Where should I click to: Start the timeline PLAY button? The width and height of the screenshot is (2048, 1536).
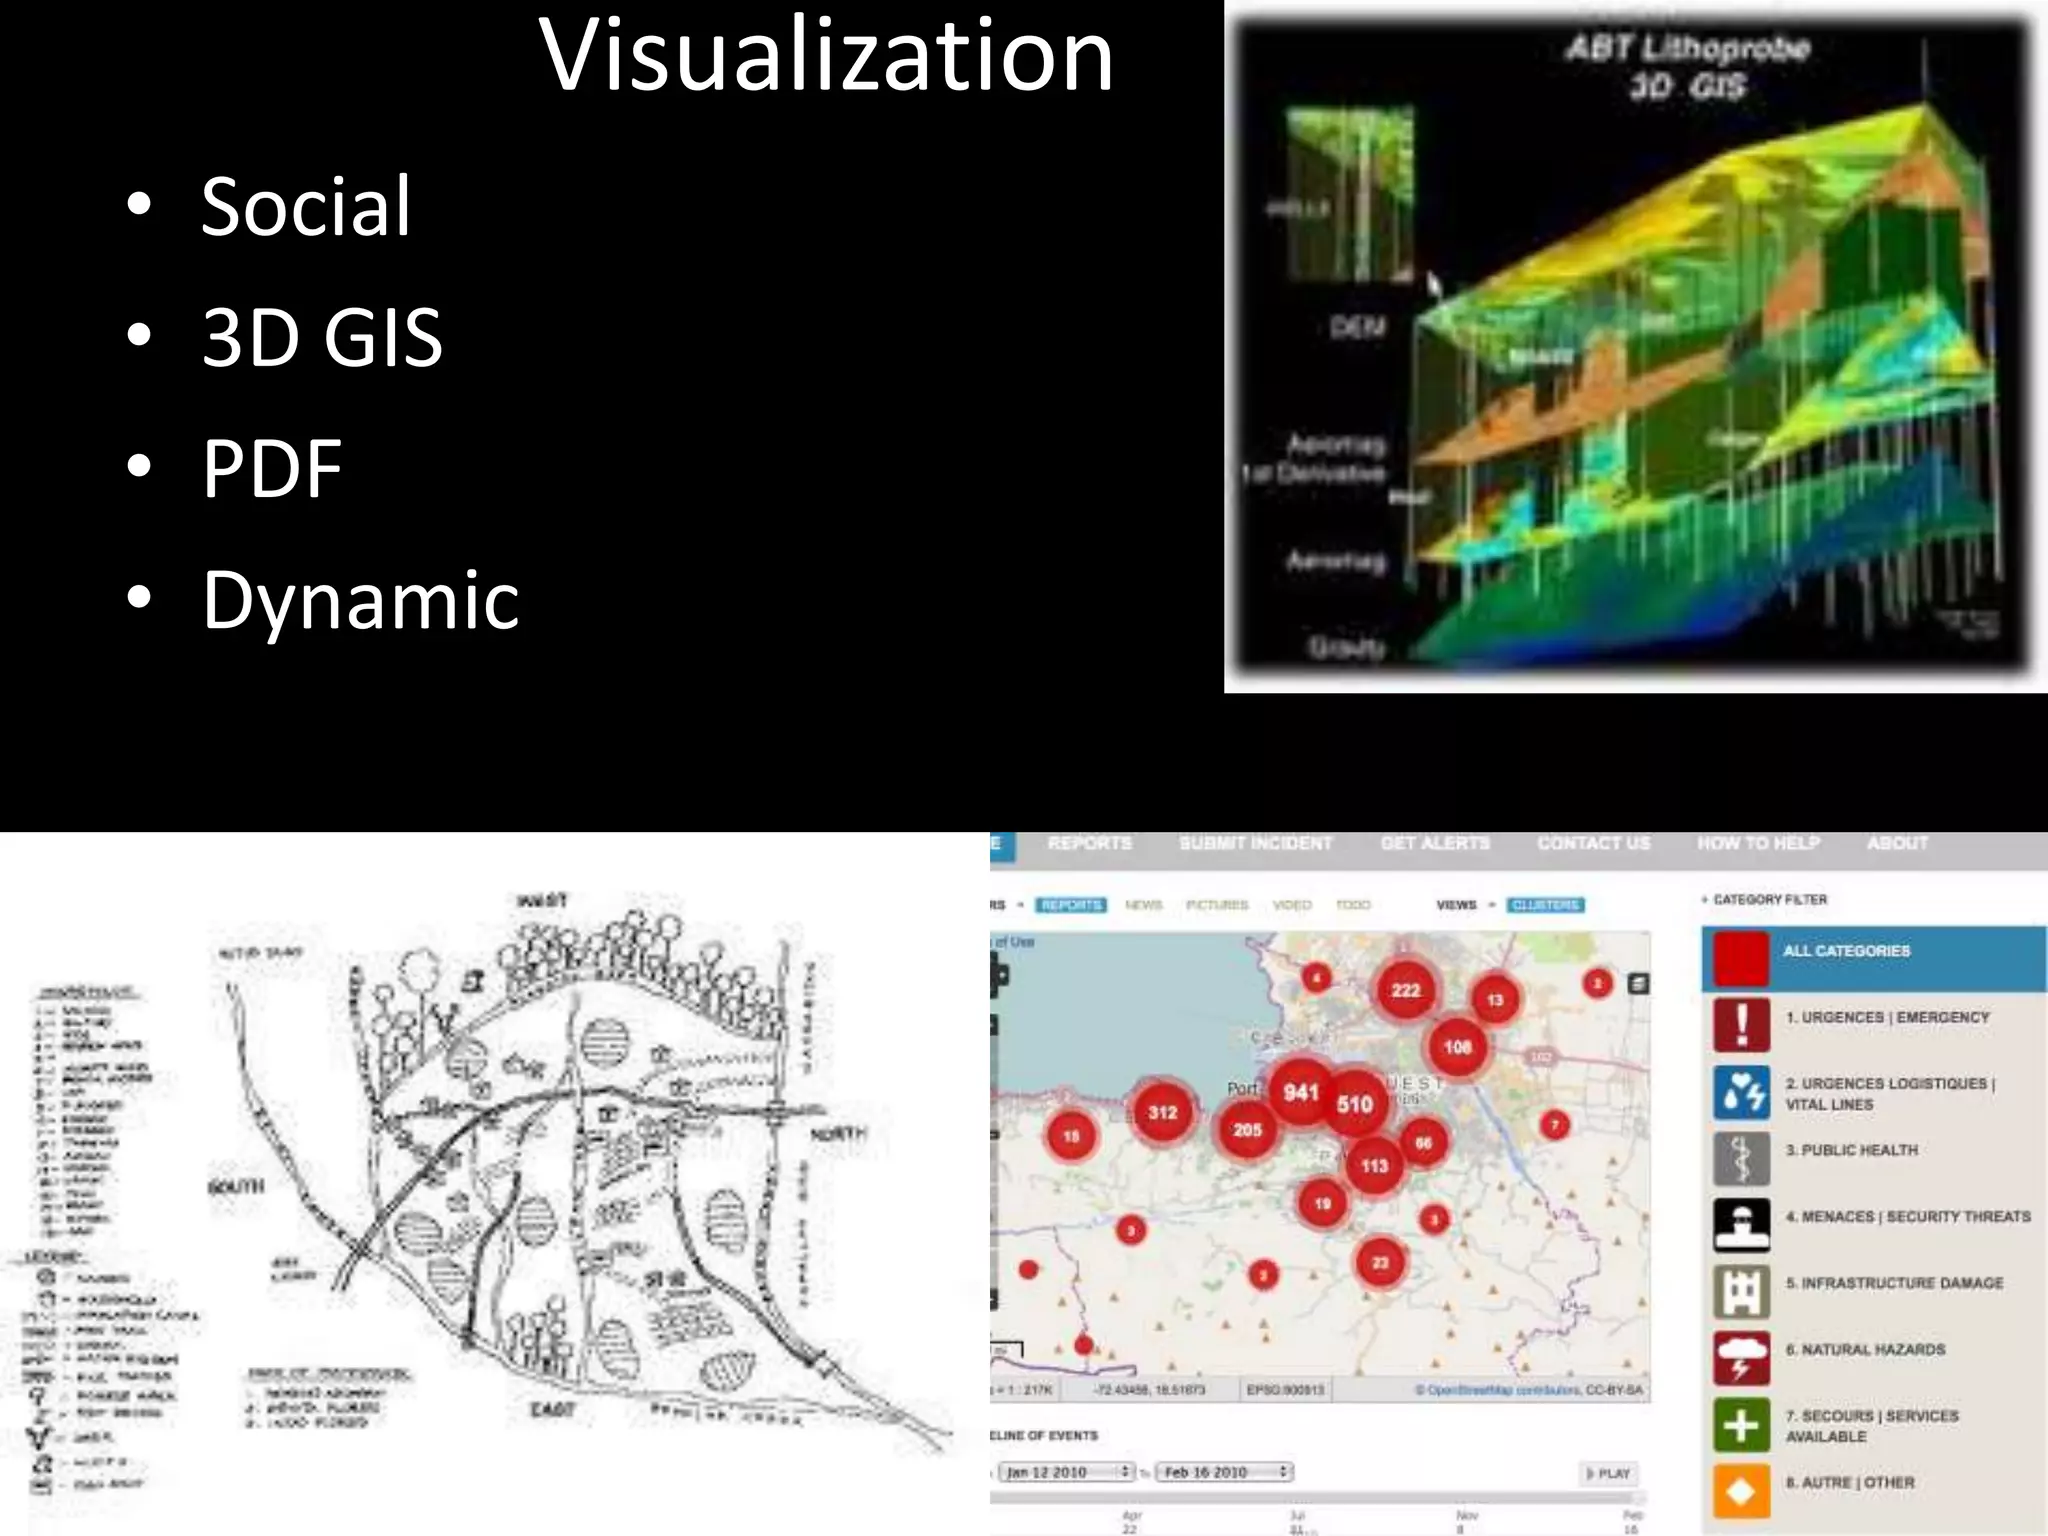click(1609, 1473)
